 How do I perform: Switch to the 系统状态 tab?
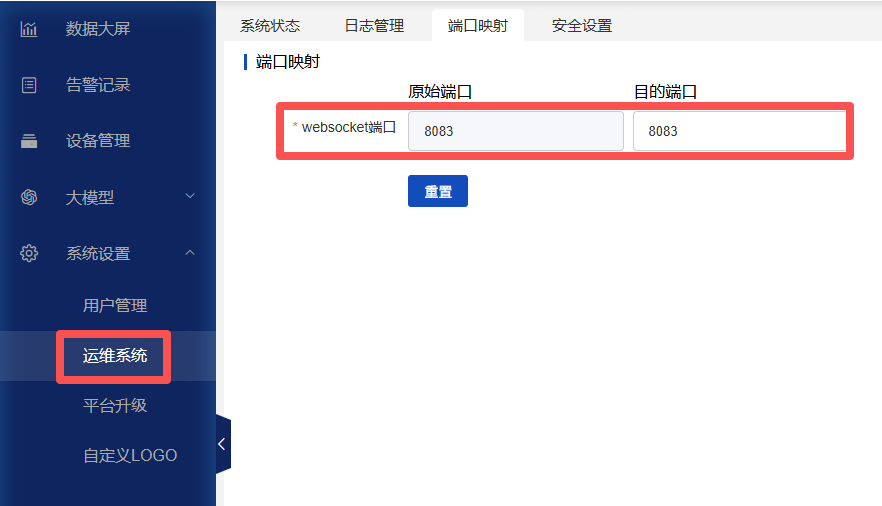[270, 26]
